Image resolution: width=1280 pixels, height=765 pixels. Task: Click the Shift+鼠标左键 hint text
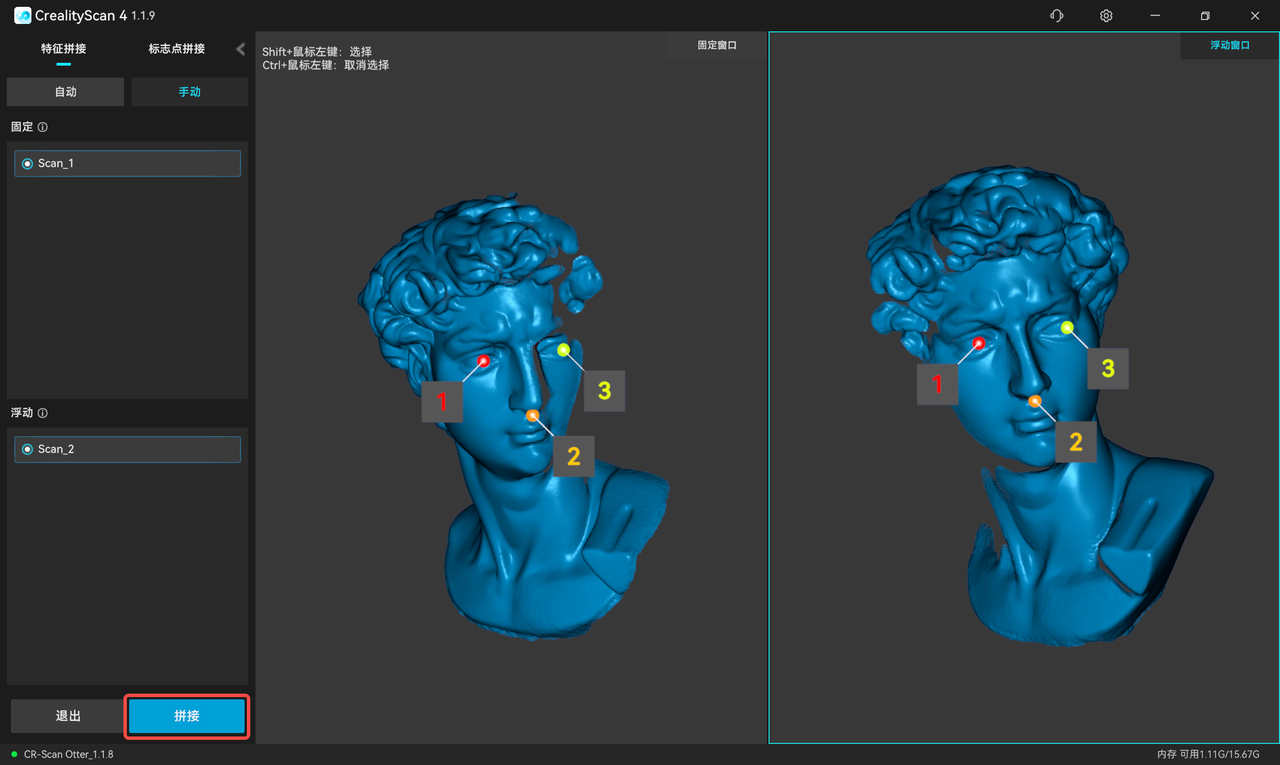tap(317, 52)
